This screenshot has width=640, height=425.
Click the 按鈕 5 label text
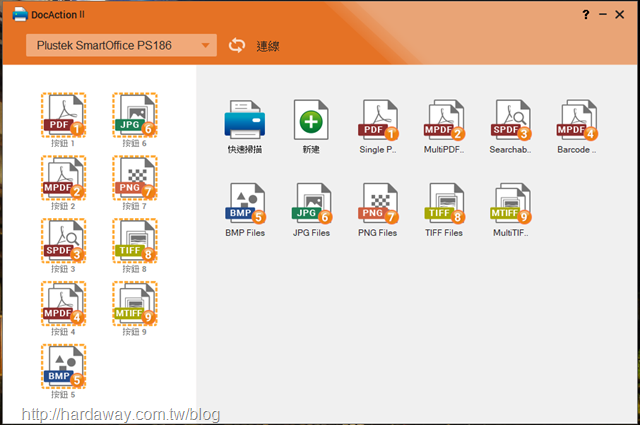point(63,395)
